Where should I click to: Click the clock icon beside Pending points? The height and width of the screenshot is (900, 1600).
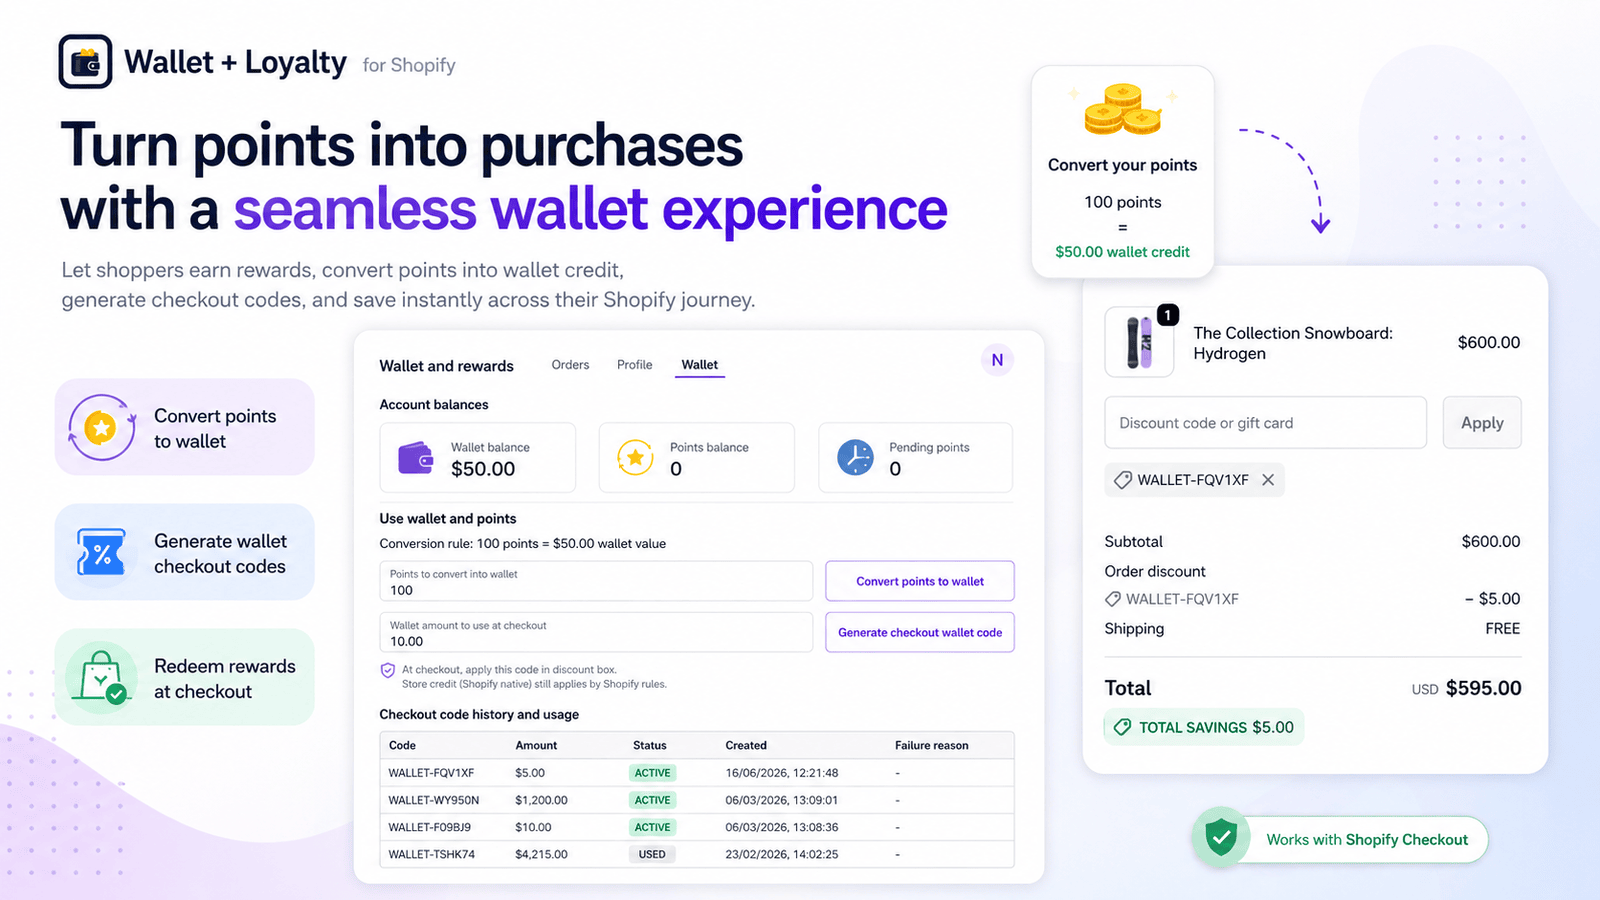(x=855, y=458)
